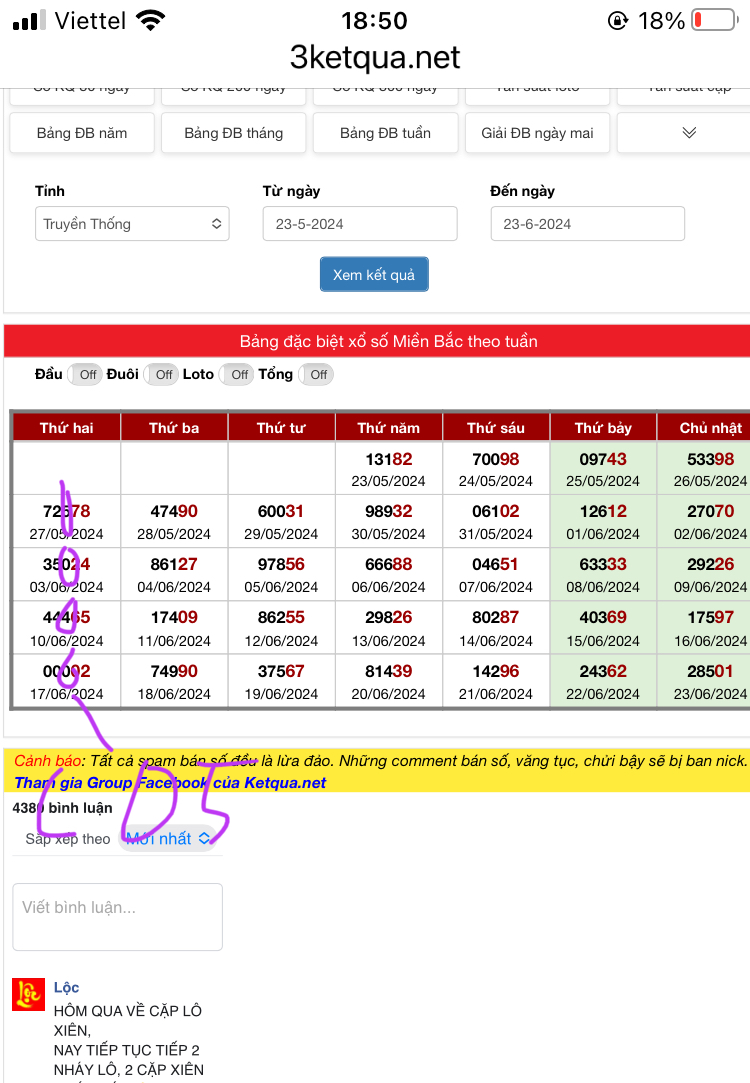Image resolution: width=750 pixels, height=1083 pixels.
Task: Turn on the Tổng switch
Action: [x=315, y=375]
